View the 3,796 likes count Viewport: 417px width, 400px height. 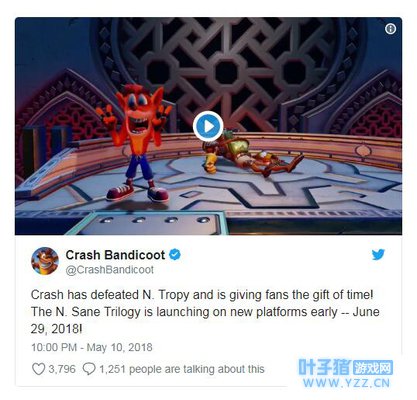coord(62,369)
